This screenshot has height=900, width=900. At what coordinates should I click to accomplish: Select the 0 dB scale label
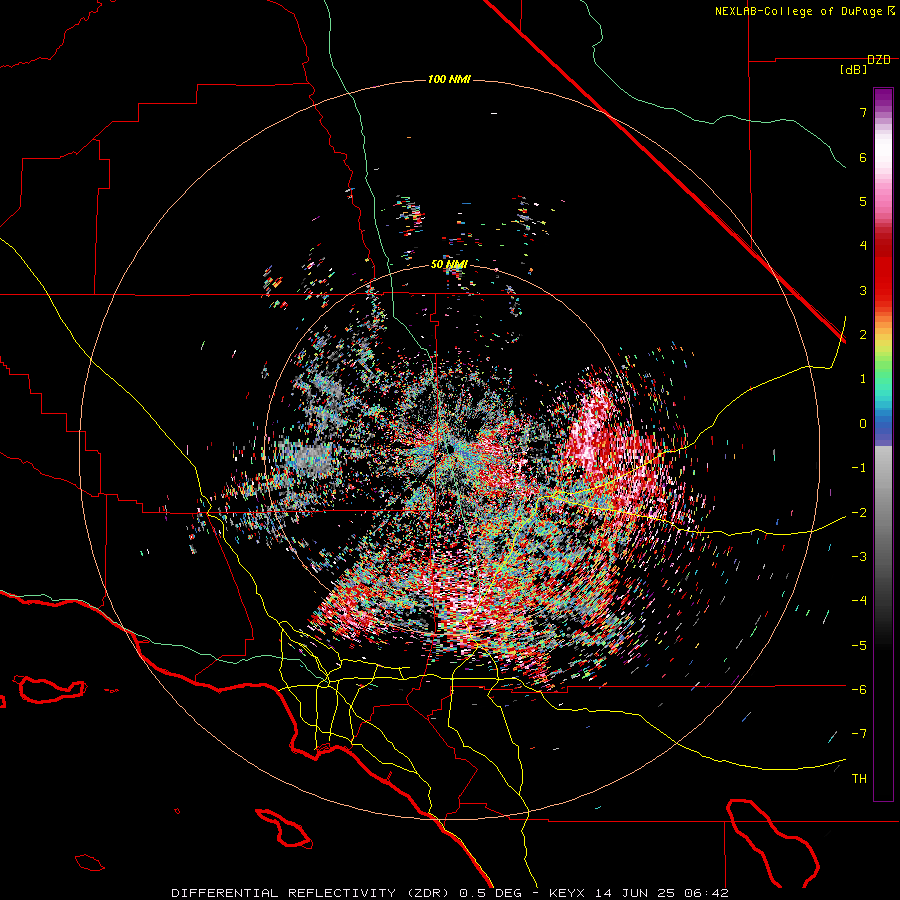pos(863,424)
